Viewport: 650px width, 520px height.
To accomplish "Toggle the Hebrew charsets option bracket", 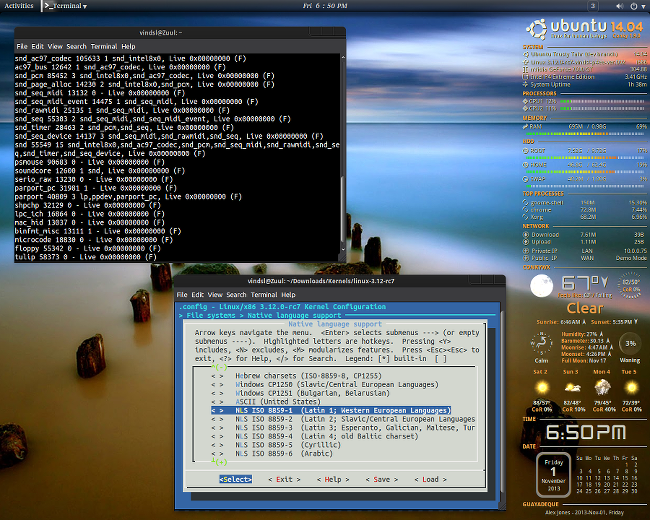I will 217,376.
